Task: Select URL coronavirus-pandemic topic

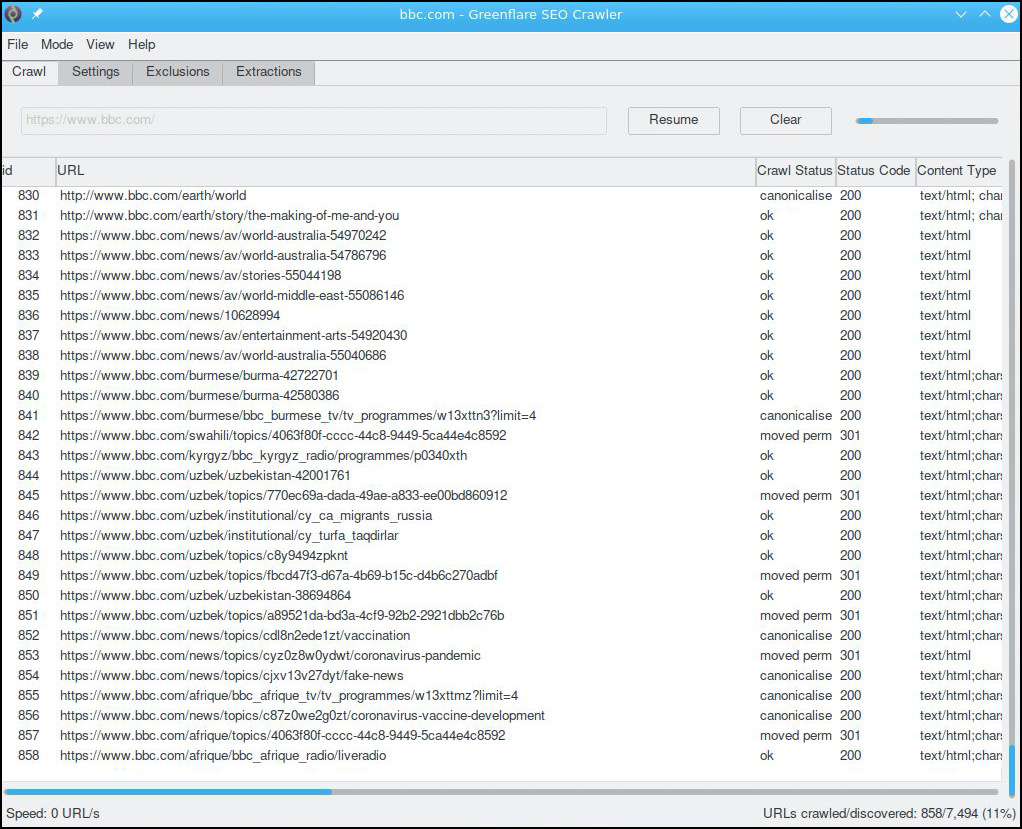Action: click(270, 655)
